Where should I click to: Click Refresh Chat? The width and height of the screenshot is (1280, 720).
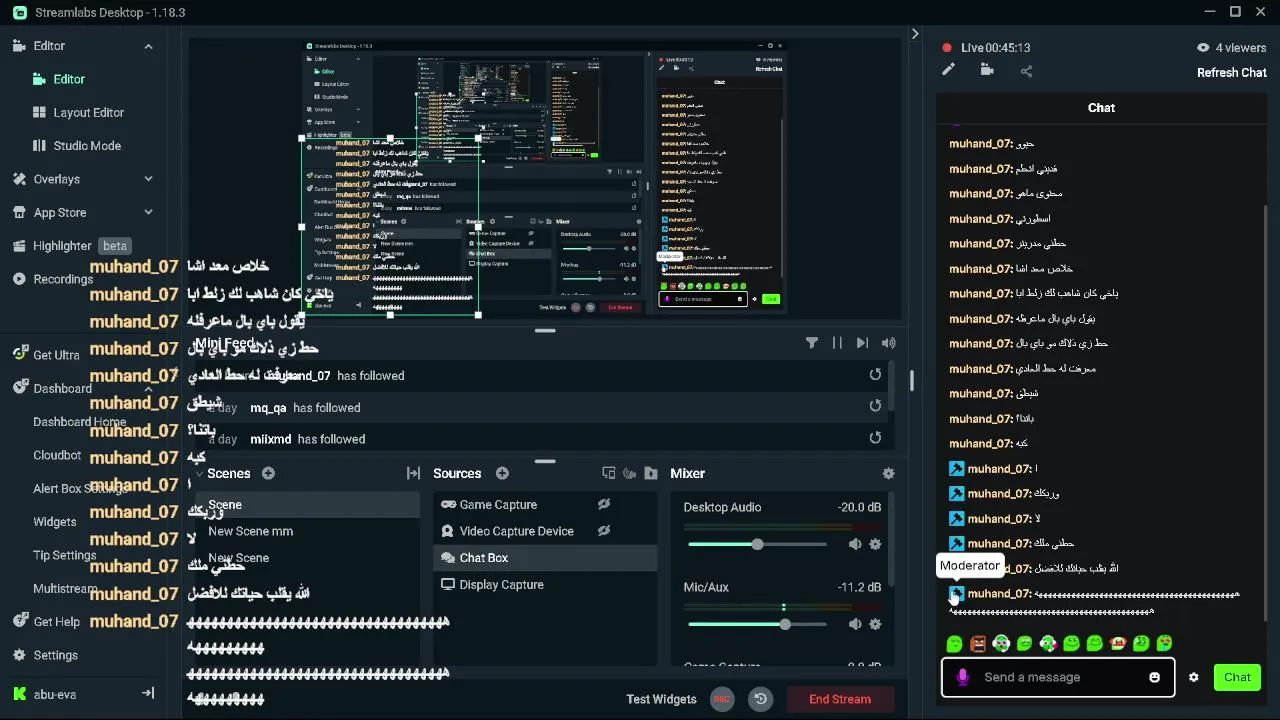click(1232, 73)
